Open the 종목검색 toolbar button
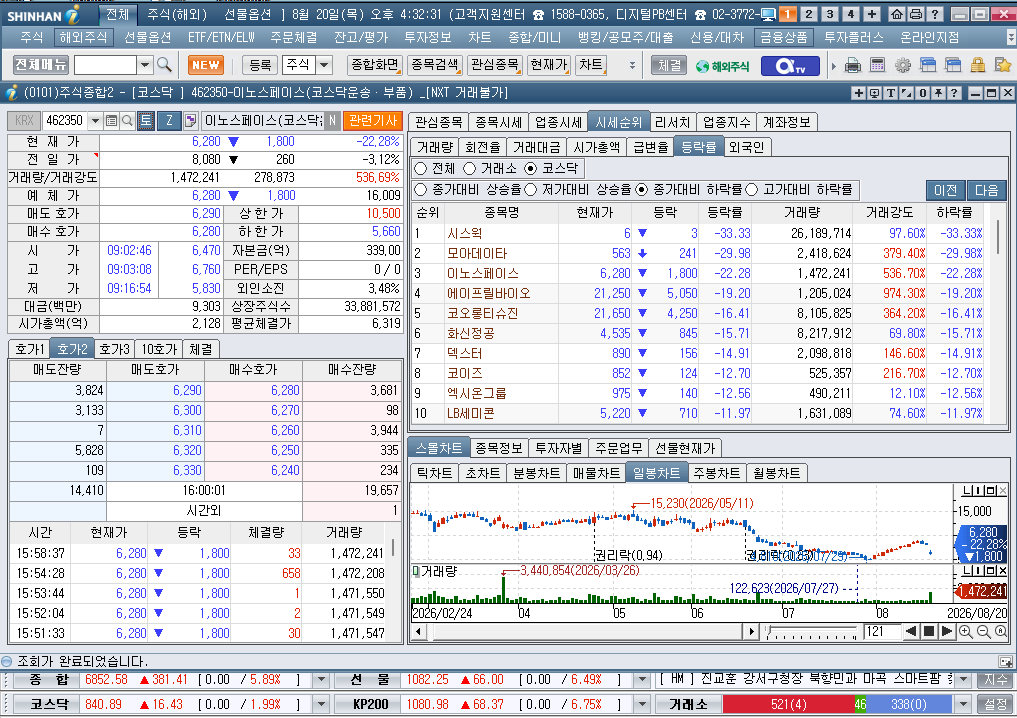This screenshot has width=1017, height=718. (x=435, y=65)
